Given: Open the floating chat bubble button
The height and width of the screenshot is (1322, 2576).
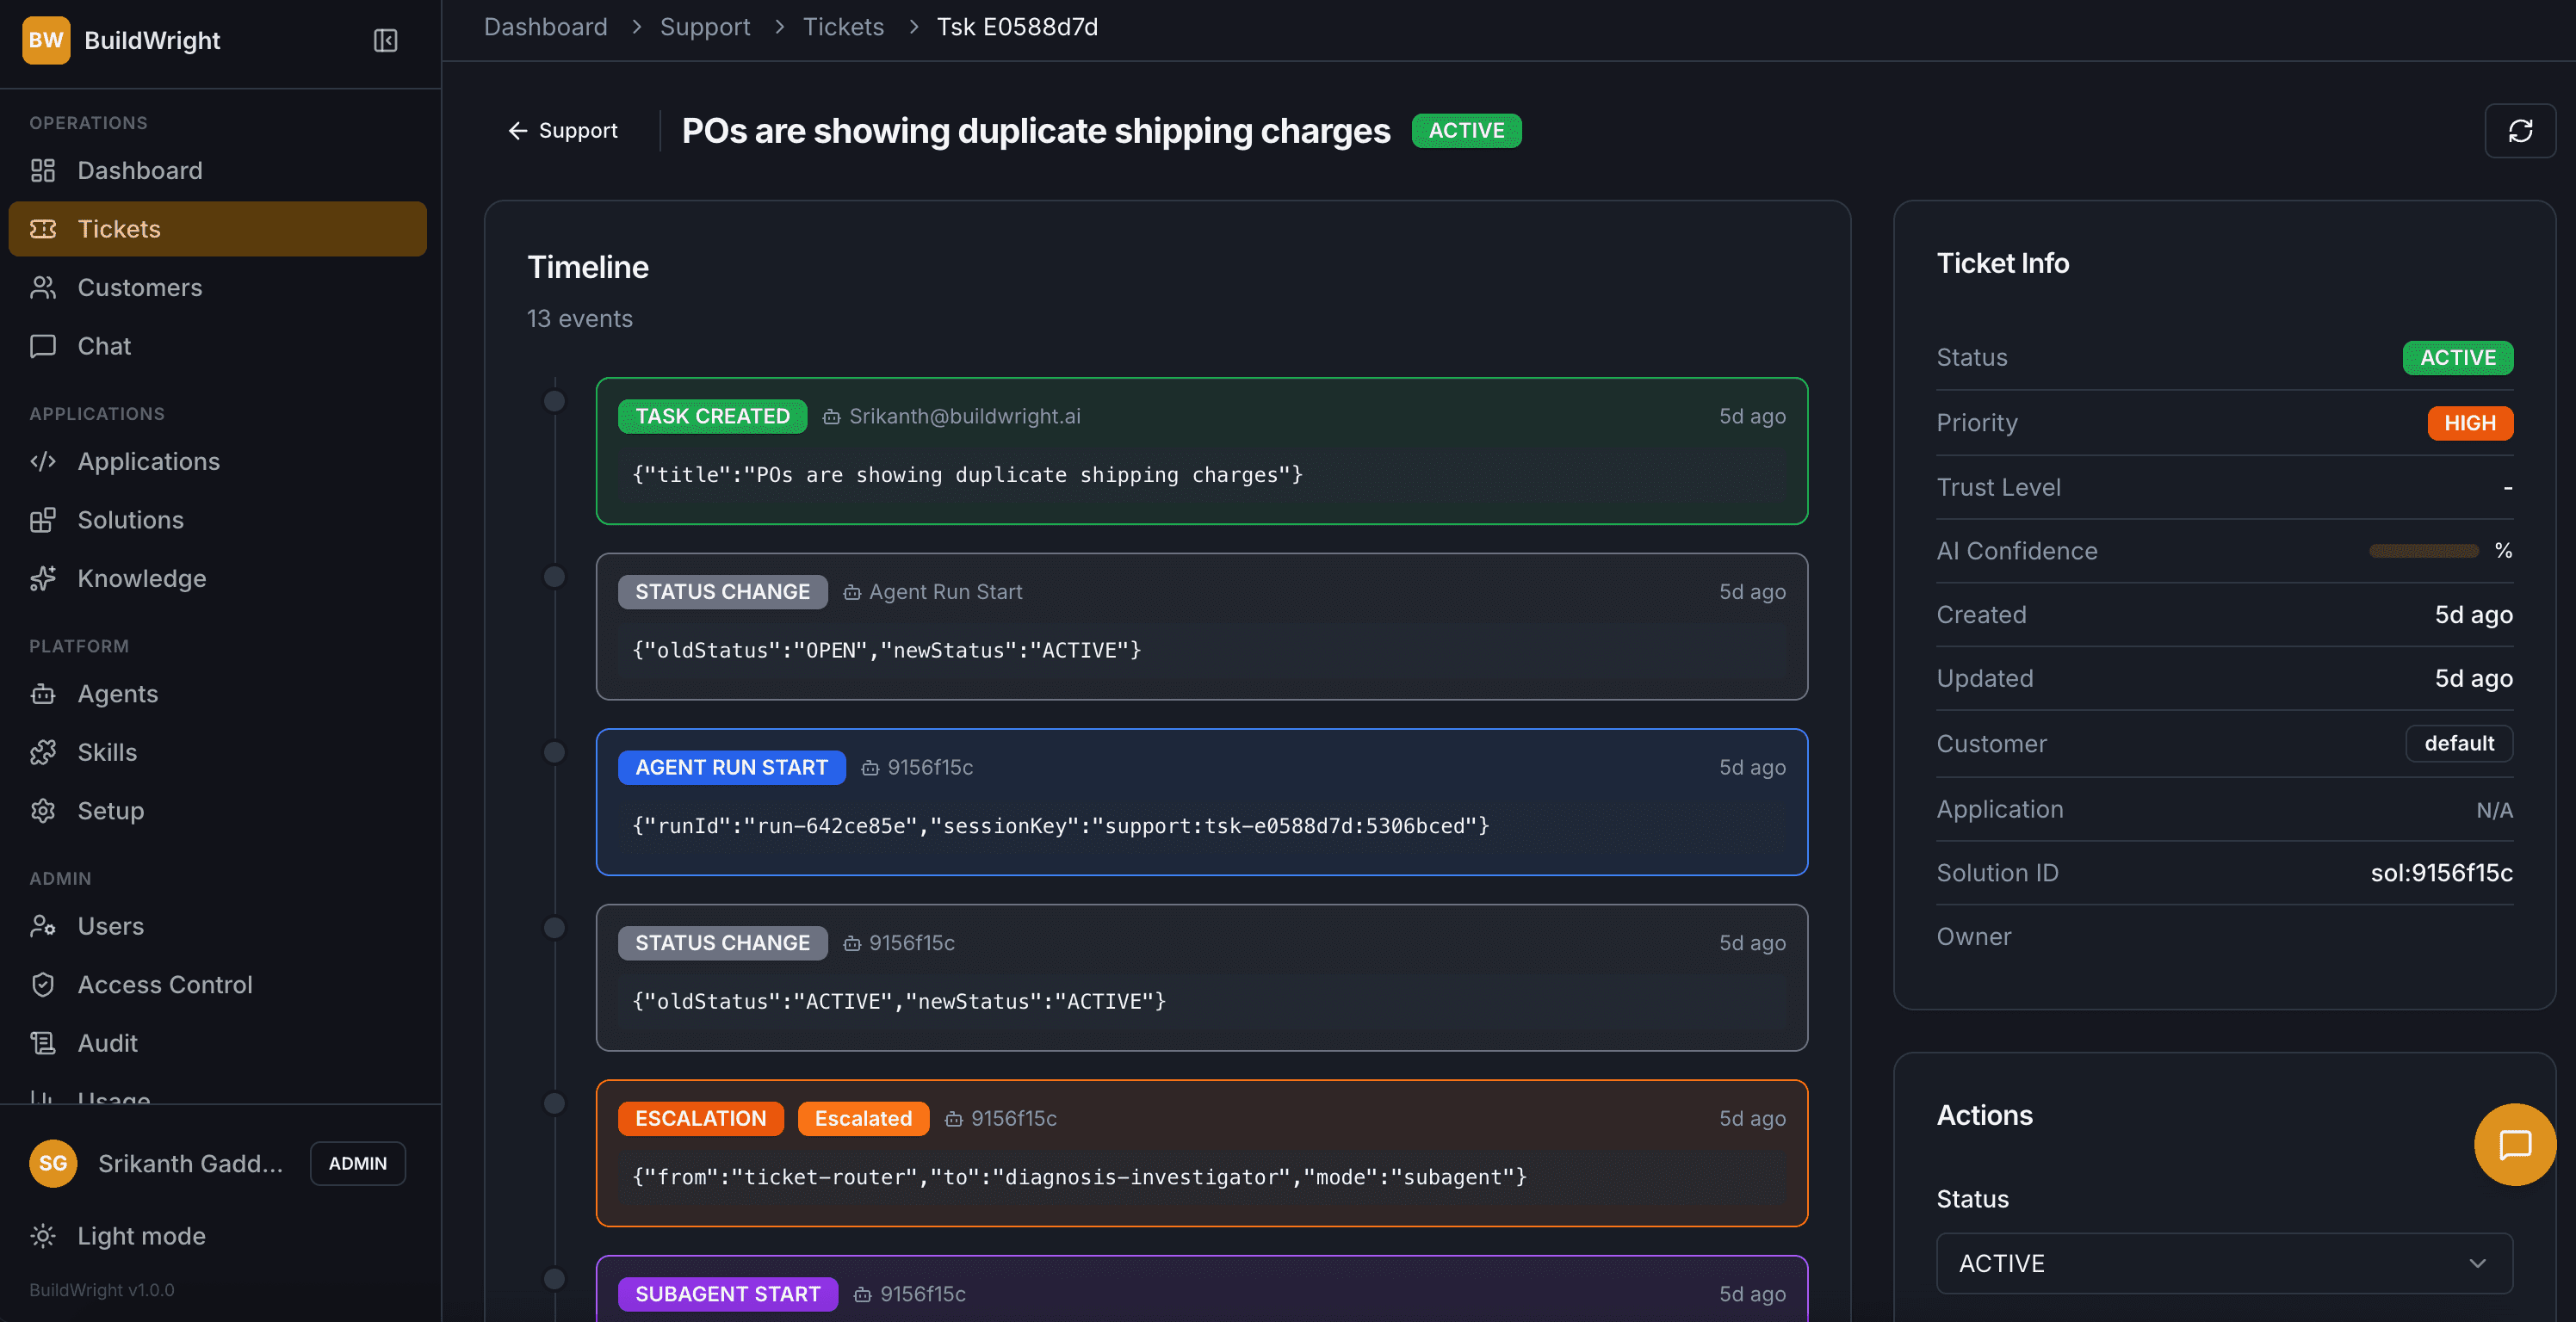Looking at the screenshot, I should click(x=2516, y=1144).
